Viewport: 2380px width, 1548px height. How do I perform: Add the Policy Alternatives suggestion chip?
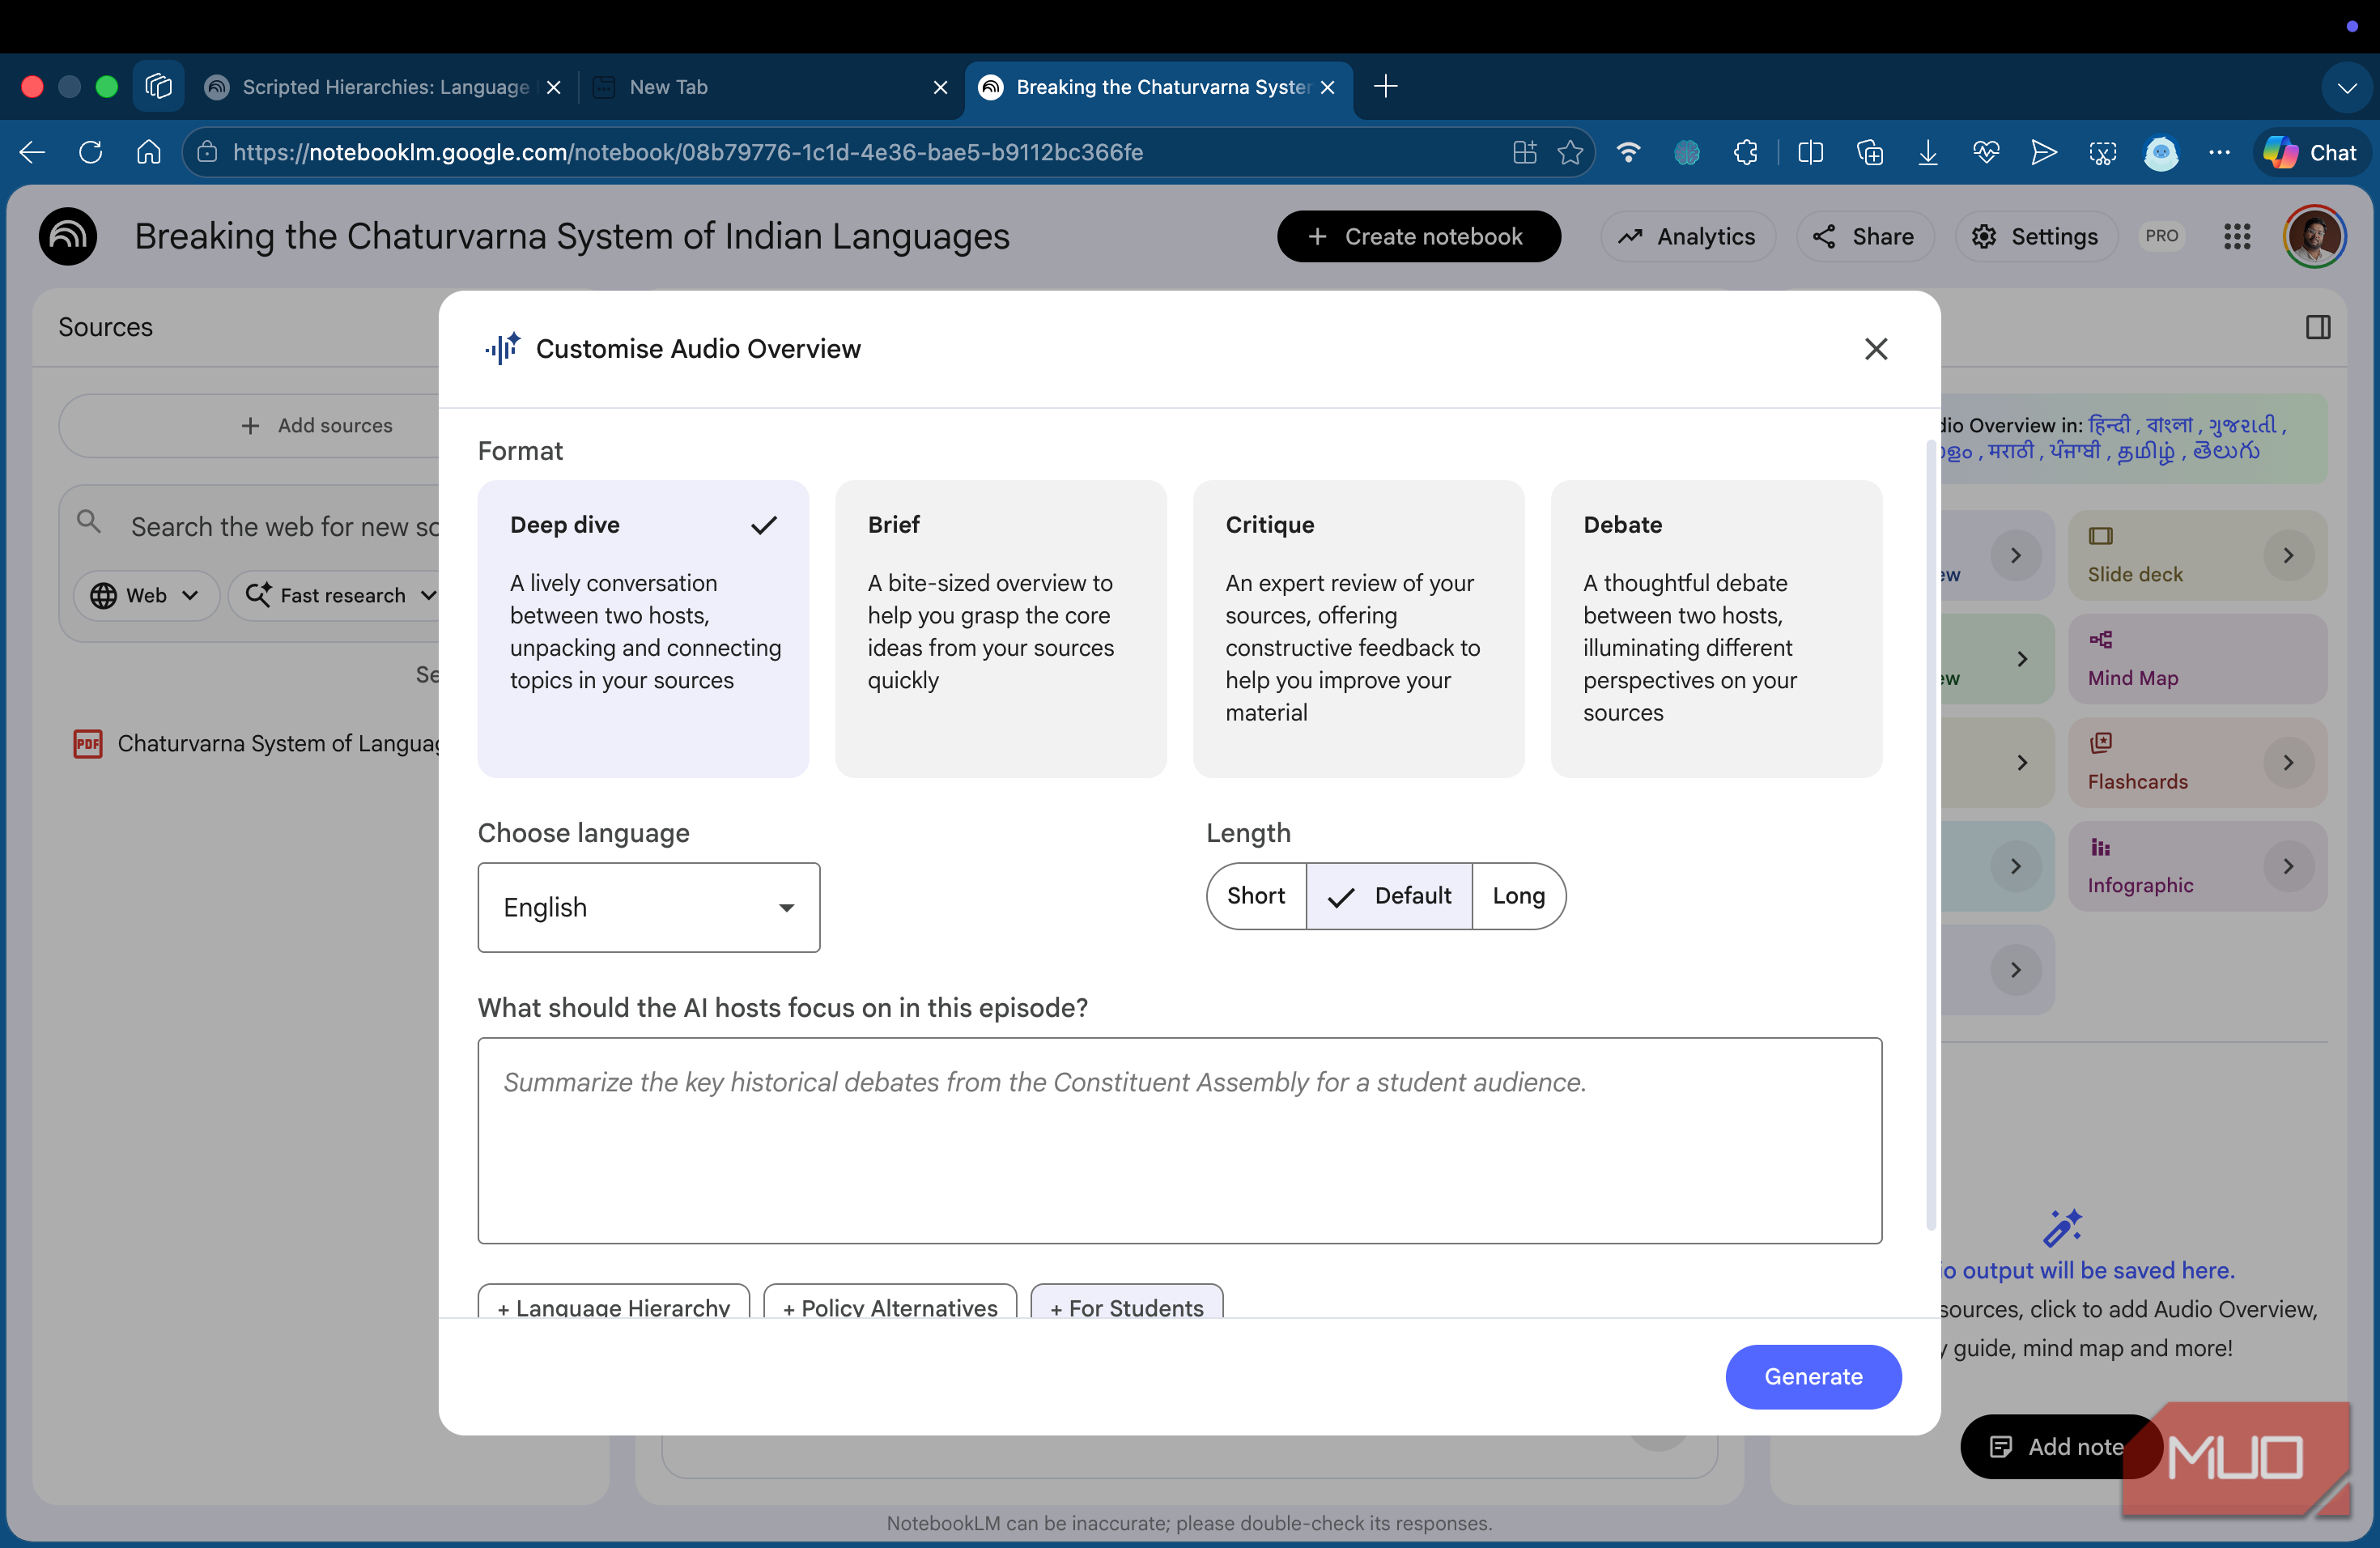890,1302
